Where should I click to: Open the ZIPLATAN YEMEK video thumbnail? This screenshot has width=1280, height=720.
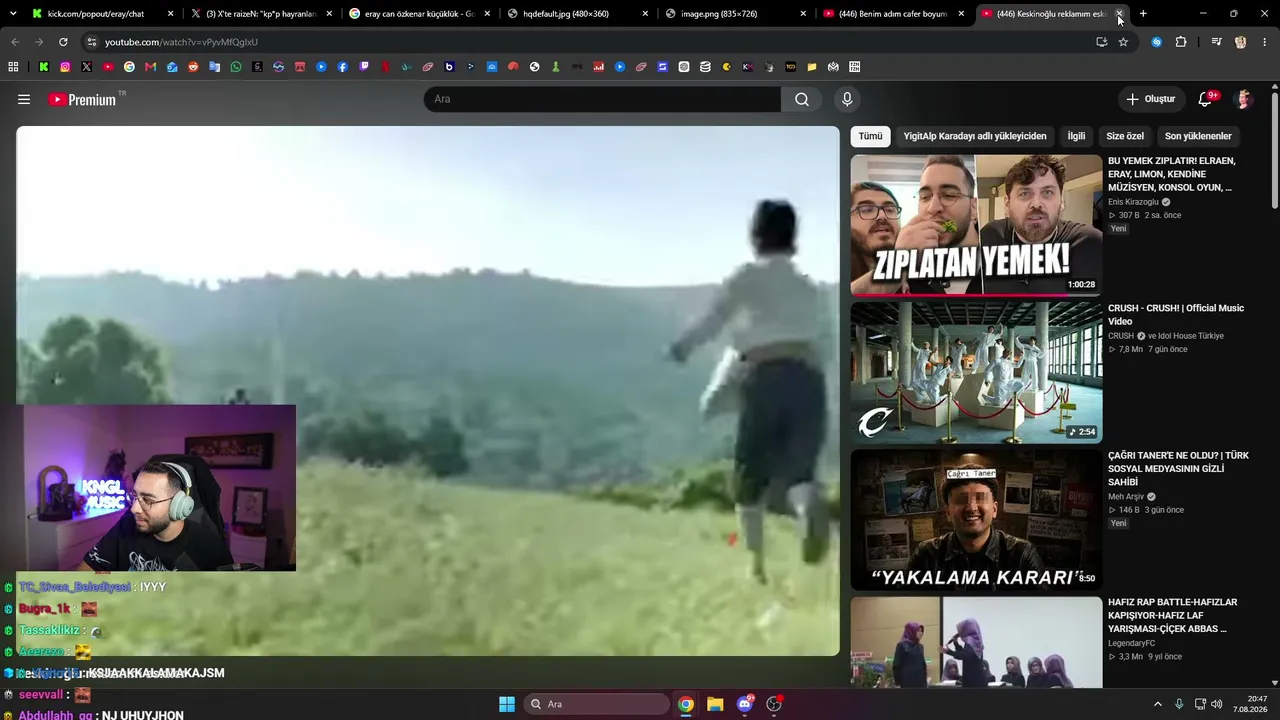[x=976, y=225]
